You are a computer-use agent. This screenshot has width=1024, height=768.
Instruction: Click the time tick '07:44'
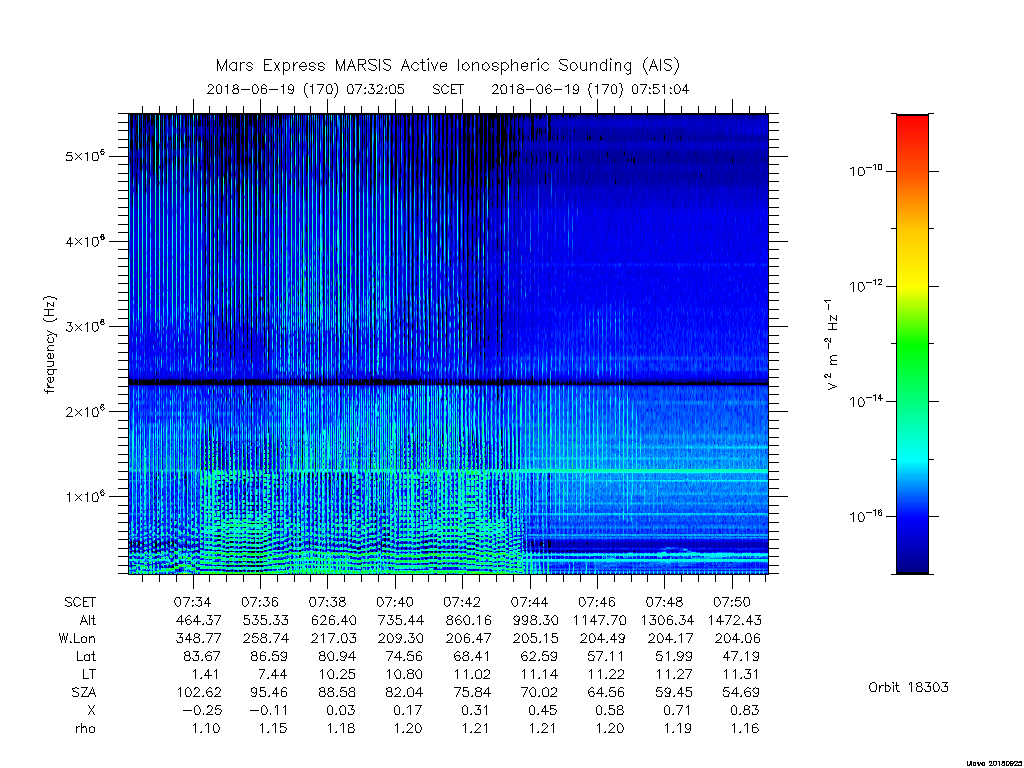click(x=530, y=602)
